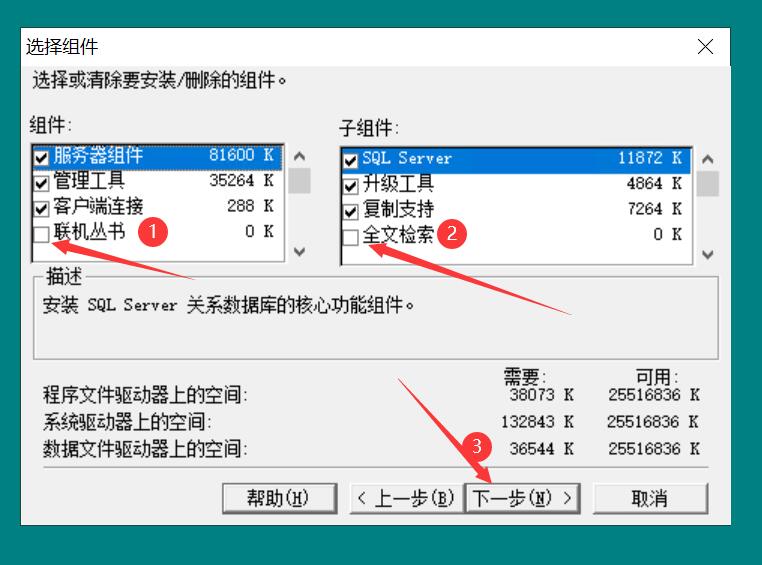Select the 复制支持 subcomponent row

[517, 209]
